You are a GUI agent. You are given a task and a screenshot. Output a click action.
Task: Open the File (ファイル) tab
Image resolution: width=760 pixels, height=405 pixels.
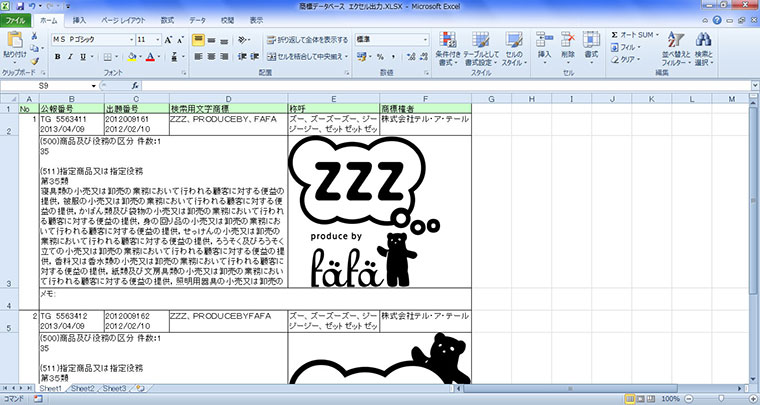(x=16, y=20)
